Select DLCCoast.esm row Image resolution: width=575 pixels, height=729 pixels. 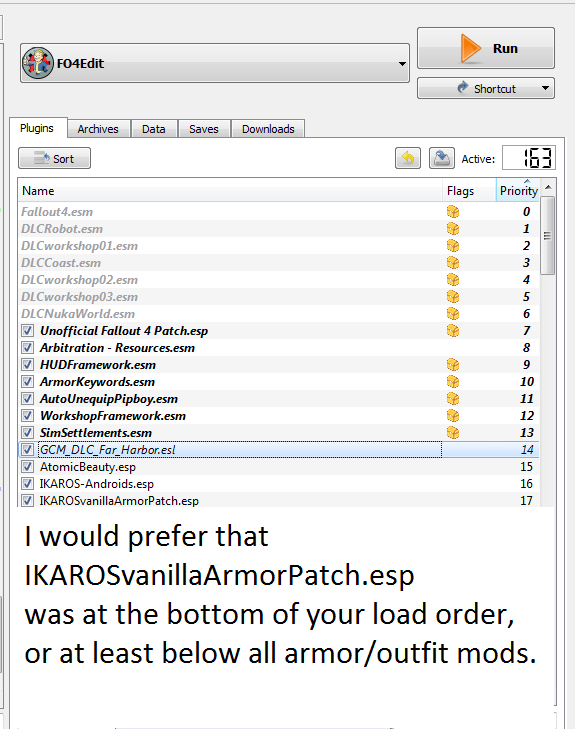(x=279, y=263)
